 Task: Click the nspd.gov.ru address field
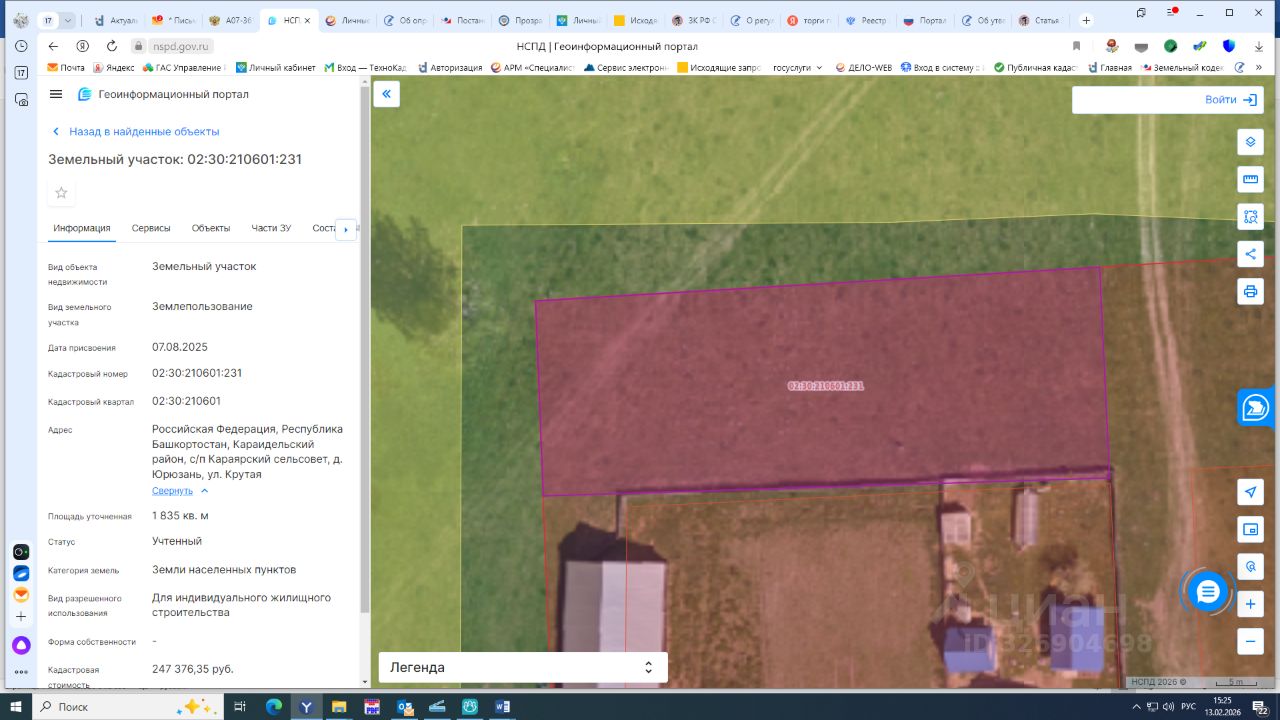(x=180, y=46)
